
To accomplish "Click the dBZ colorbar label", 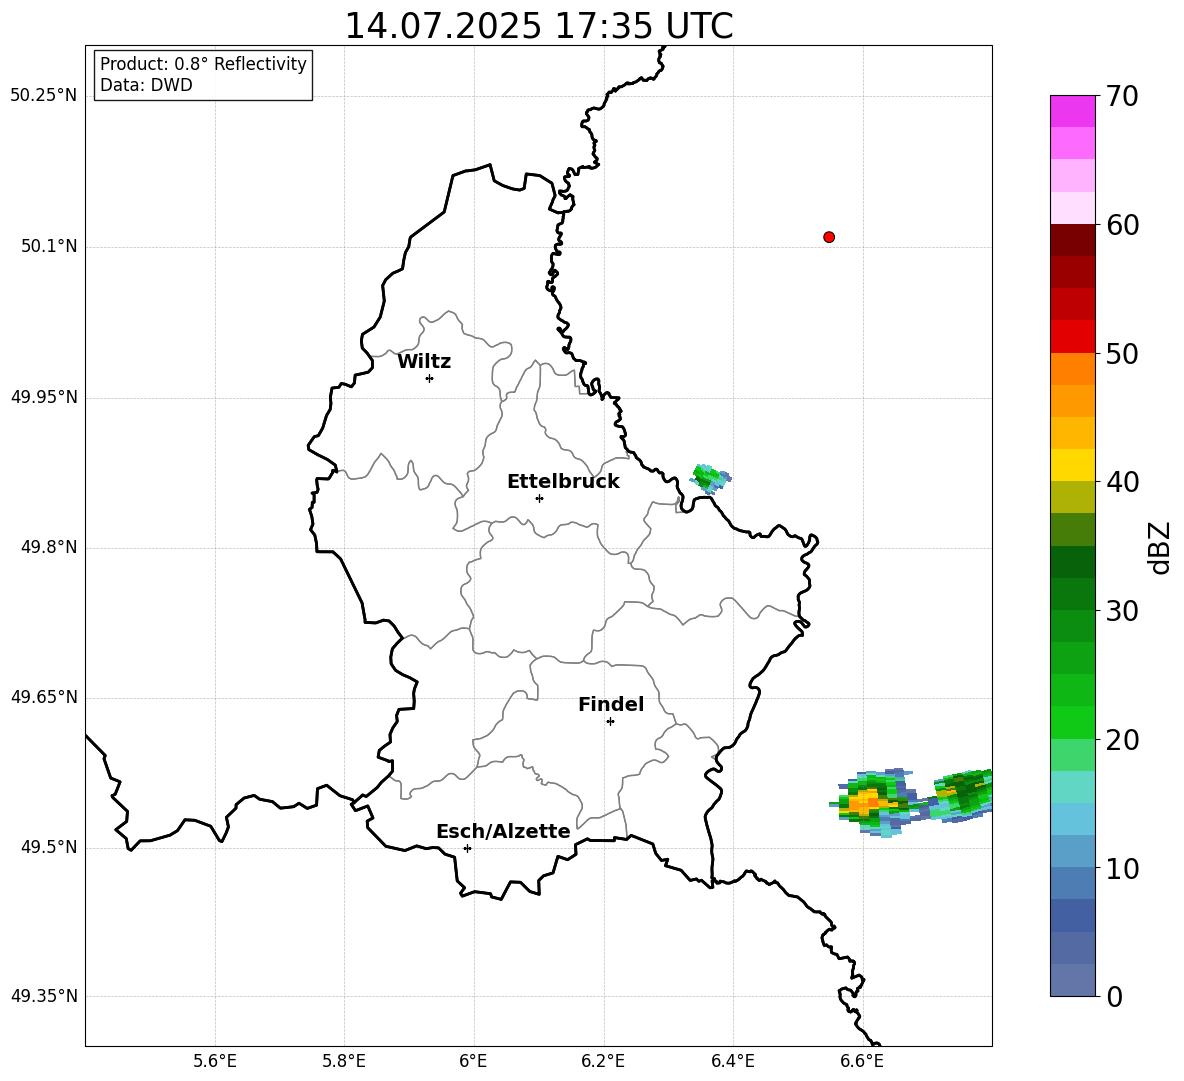I will [x=1160, y=547].
